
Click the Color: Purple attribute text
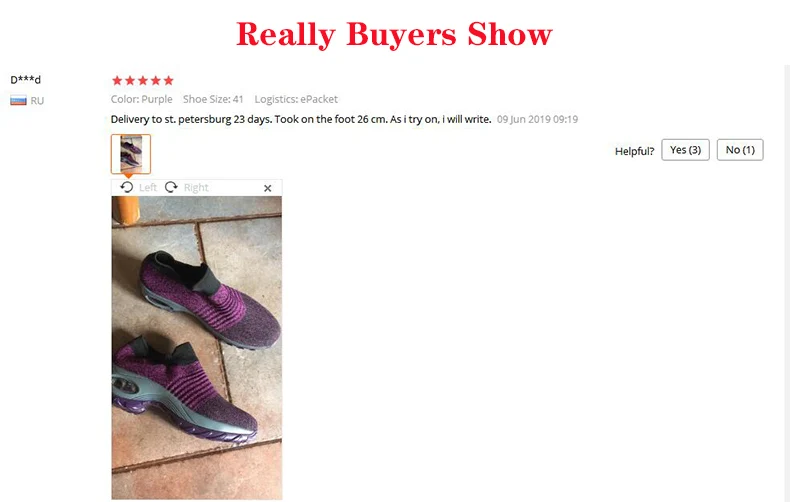coord(142,99)
